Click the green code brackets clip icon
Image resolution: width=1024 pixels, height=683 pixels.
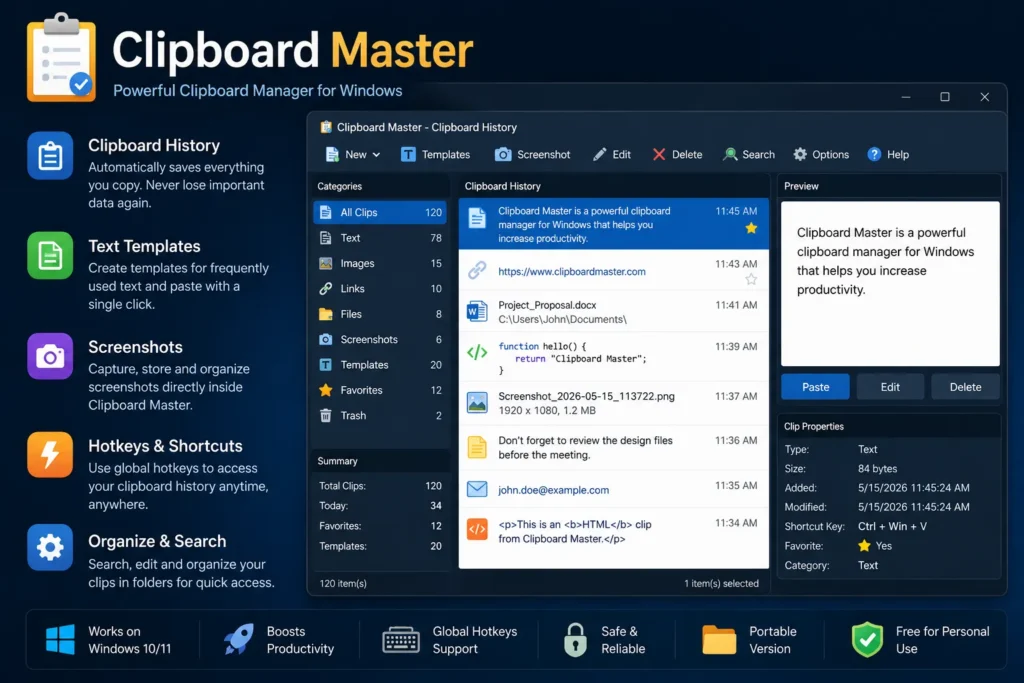[477, 353]
